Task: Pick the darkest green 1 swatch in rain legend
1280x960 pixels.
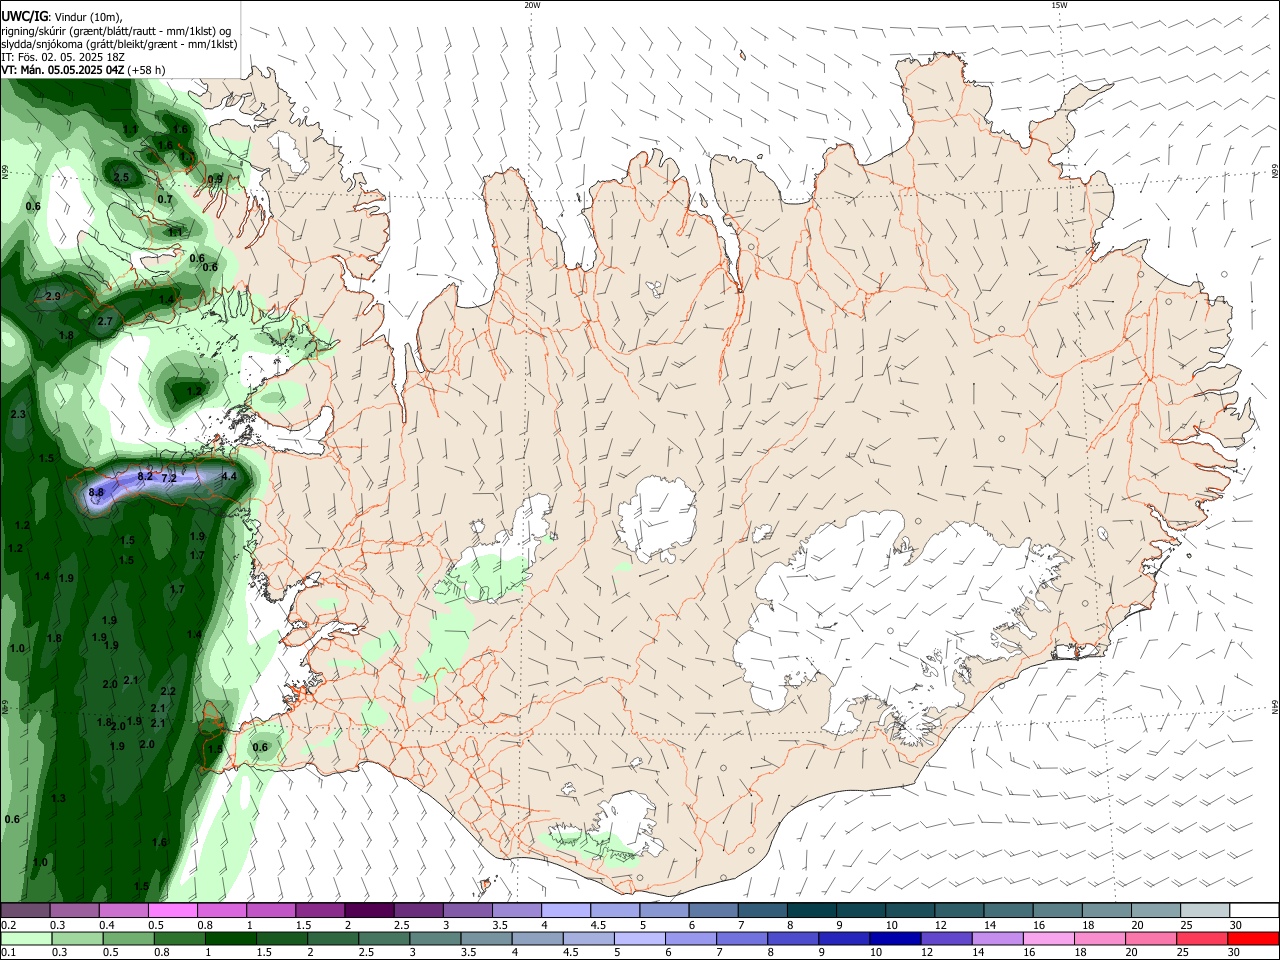Action: (x=231, y=938)
